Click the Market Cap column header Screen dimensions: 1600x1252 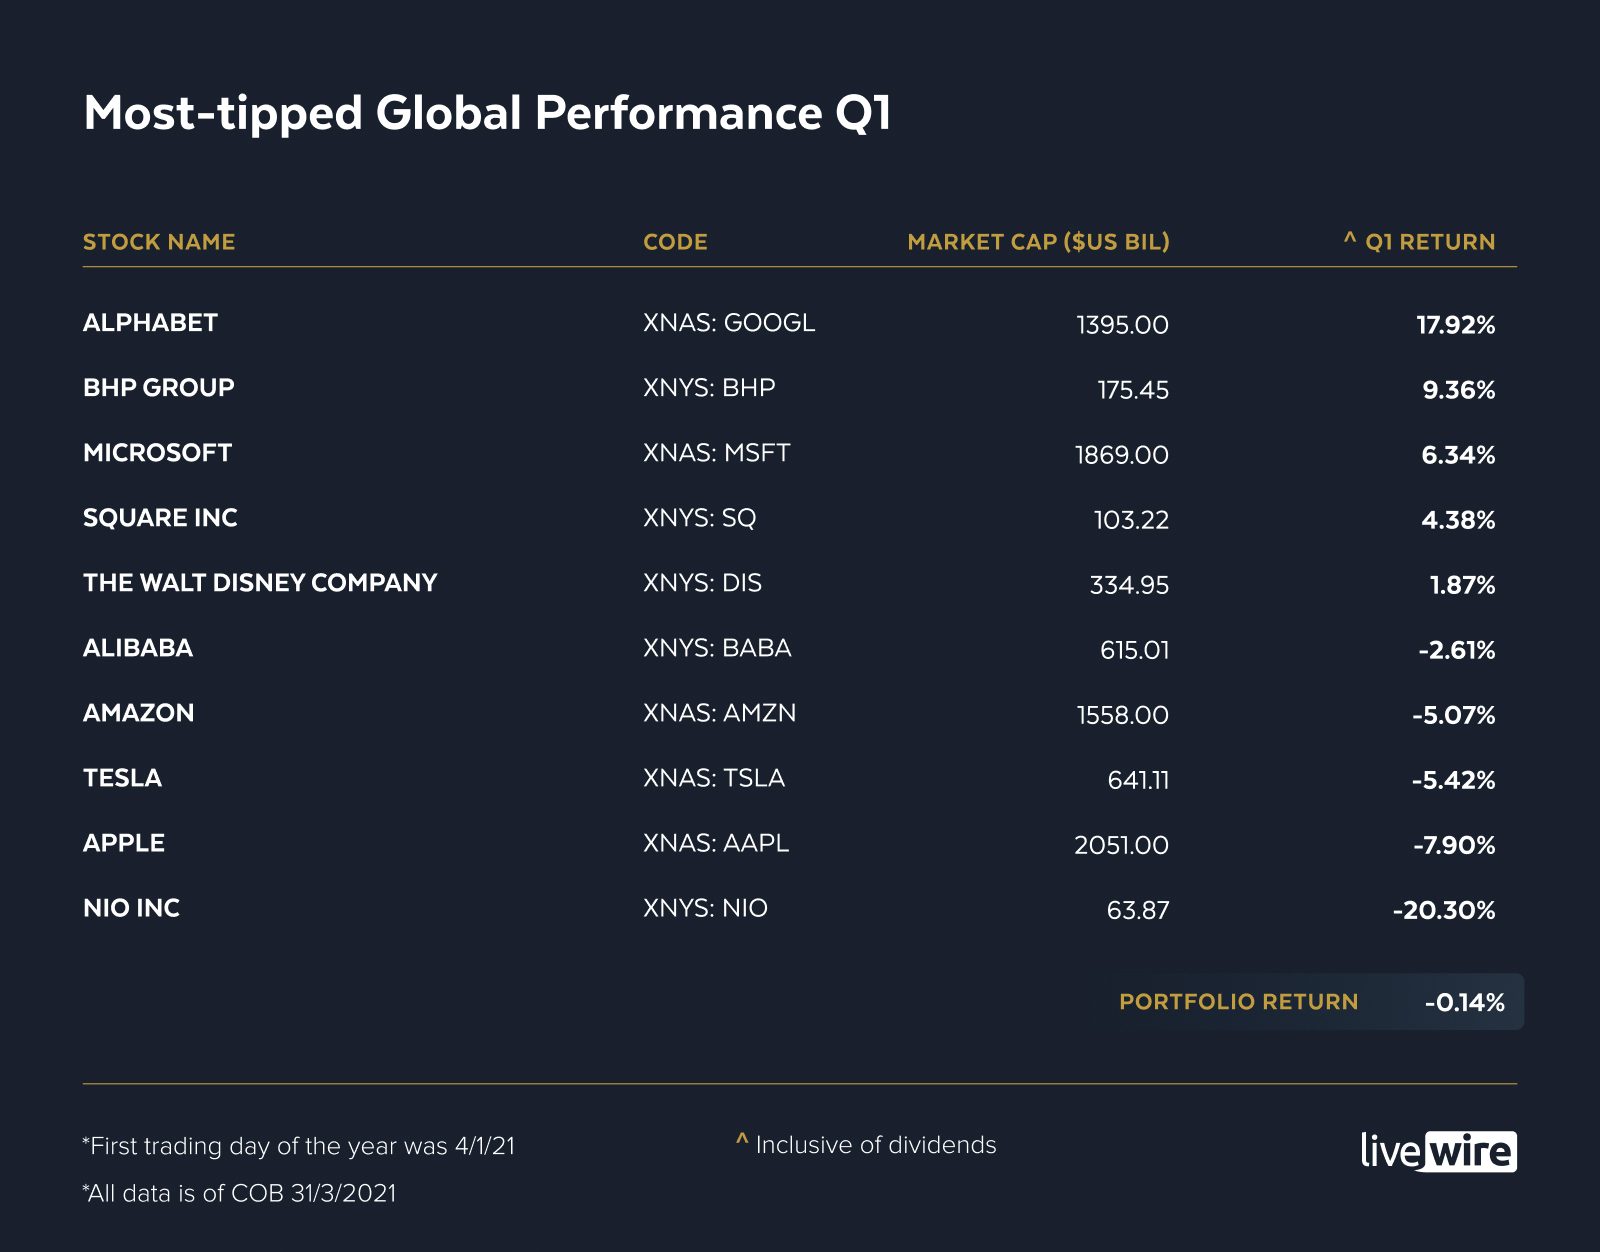pyautogui.click(x=1038, y=242)
